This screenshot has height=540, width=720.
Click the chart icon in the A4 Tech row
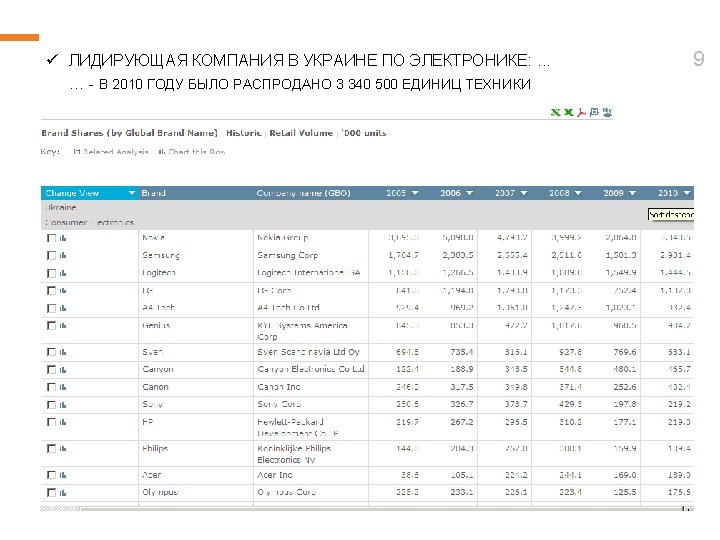click(63, 308)
